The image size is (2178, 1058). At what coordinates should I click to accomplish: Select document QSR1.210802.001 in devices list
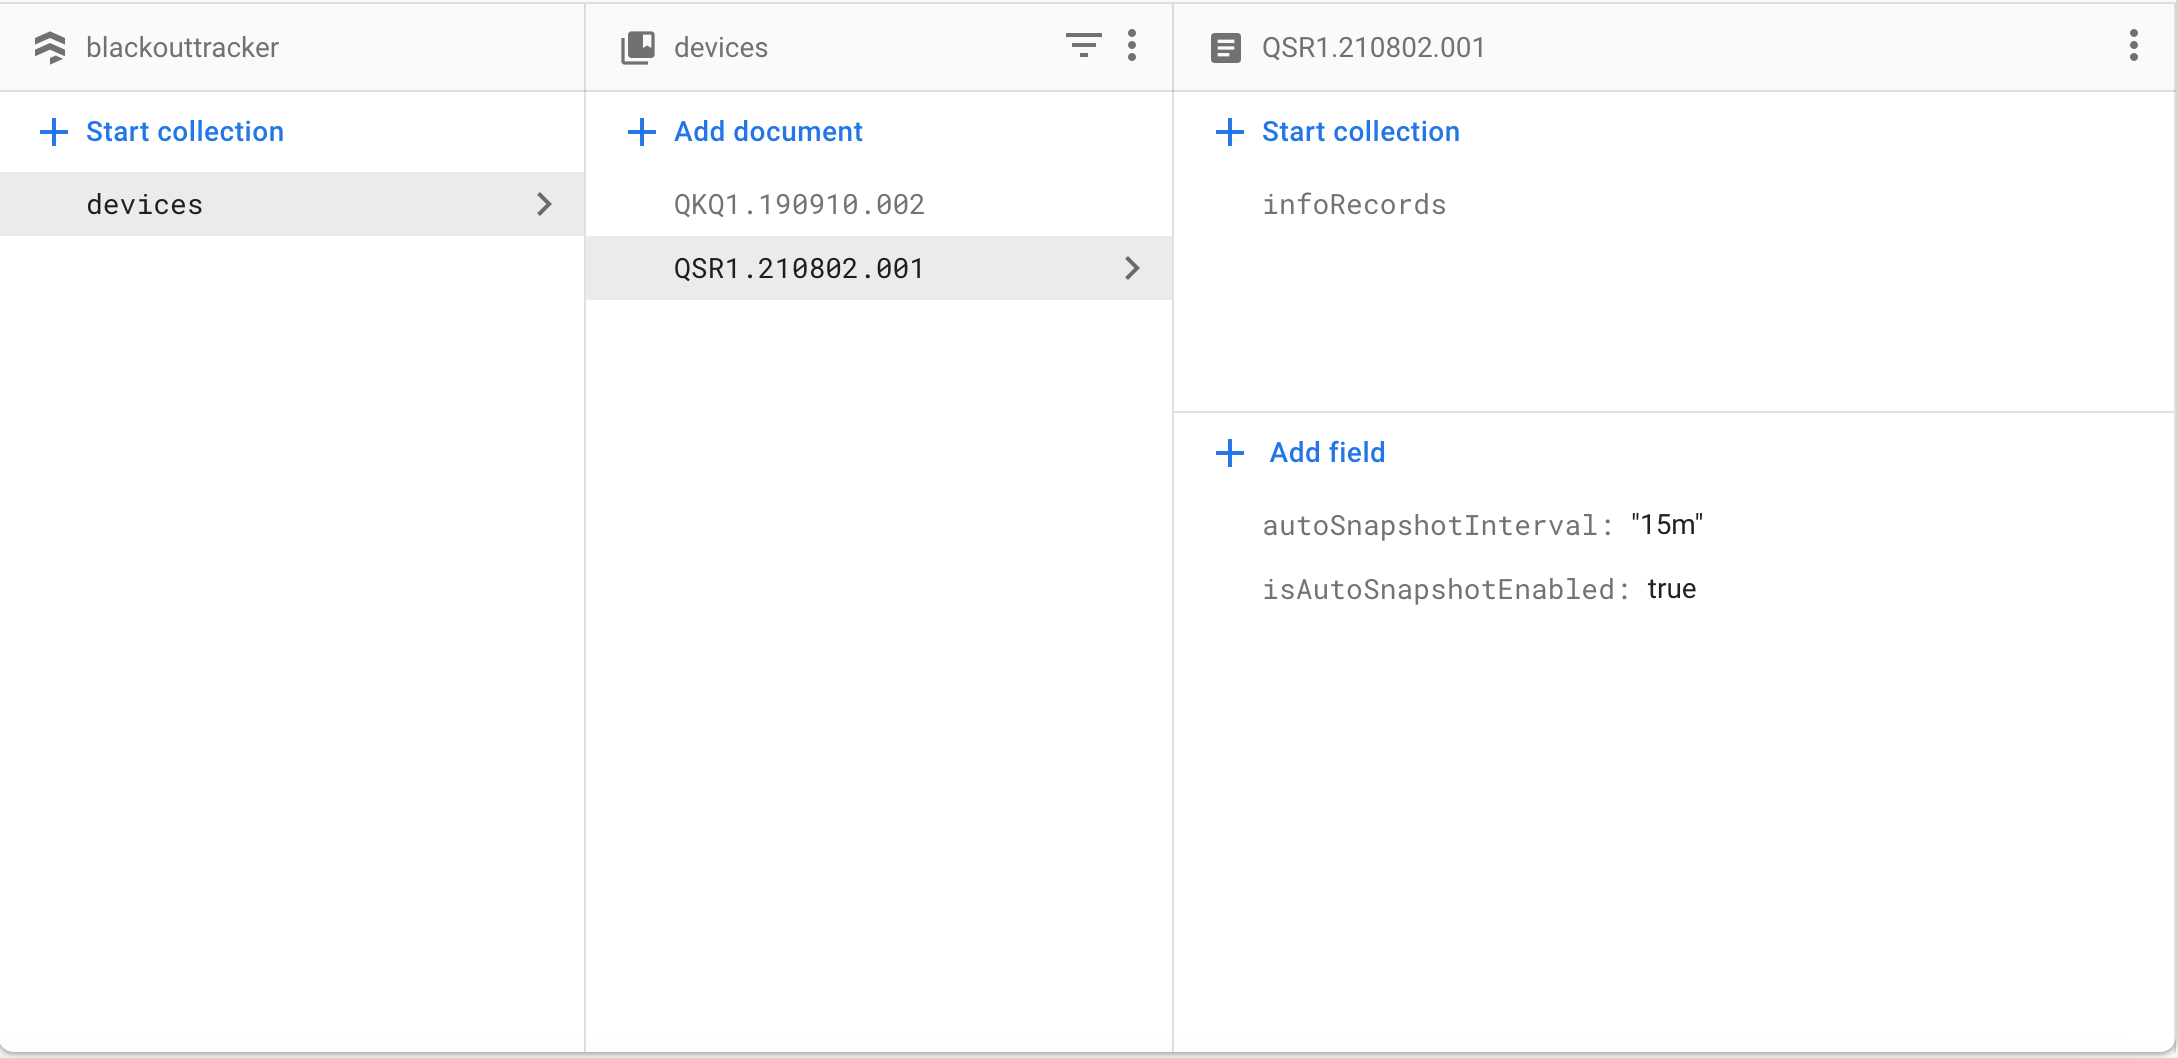pyautogui.click(x=798, y=268)
